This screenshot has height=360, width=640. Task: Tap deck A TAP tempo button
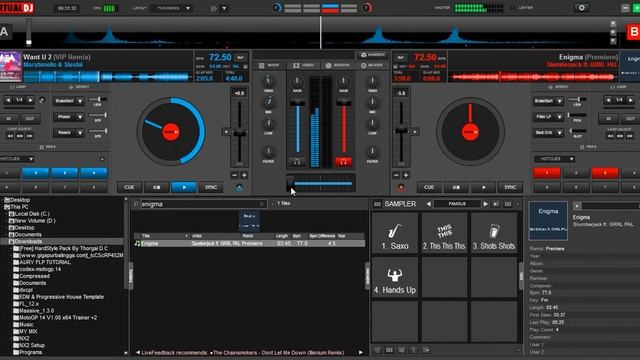click(240, 58)
